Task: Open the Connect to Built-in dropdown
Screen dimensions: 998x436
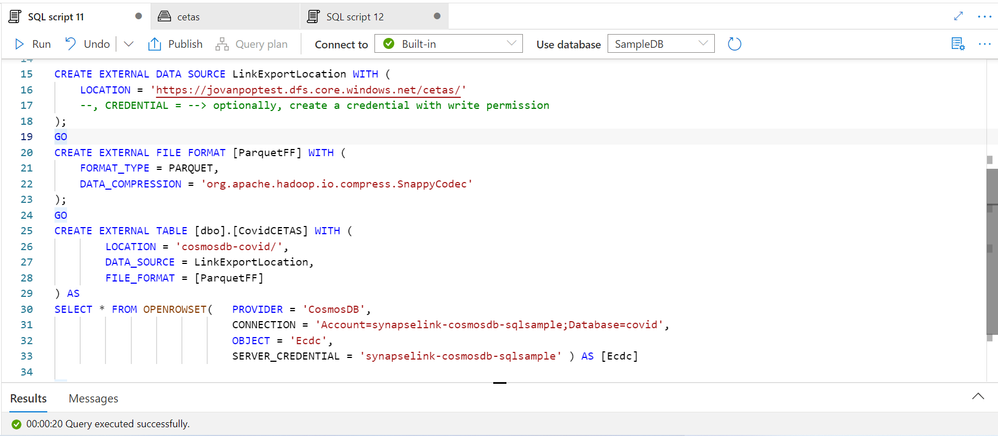Action: (449, 44)
